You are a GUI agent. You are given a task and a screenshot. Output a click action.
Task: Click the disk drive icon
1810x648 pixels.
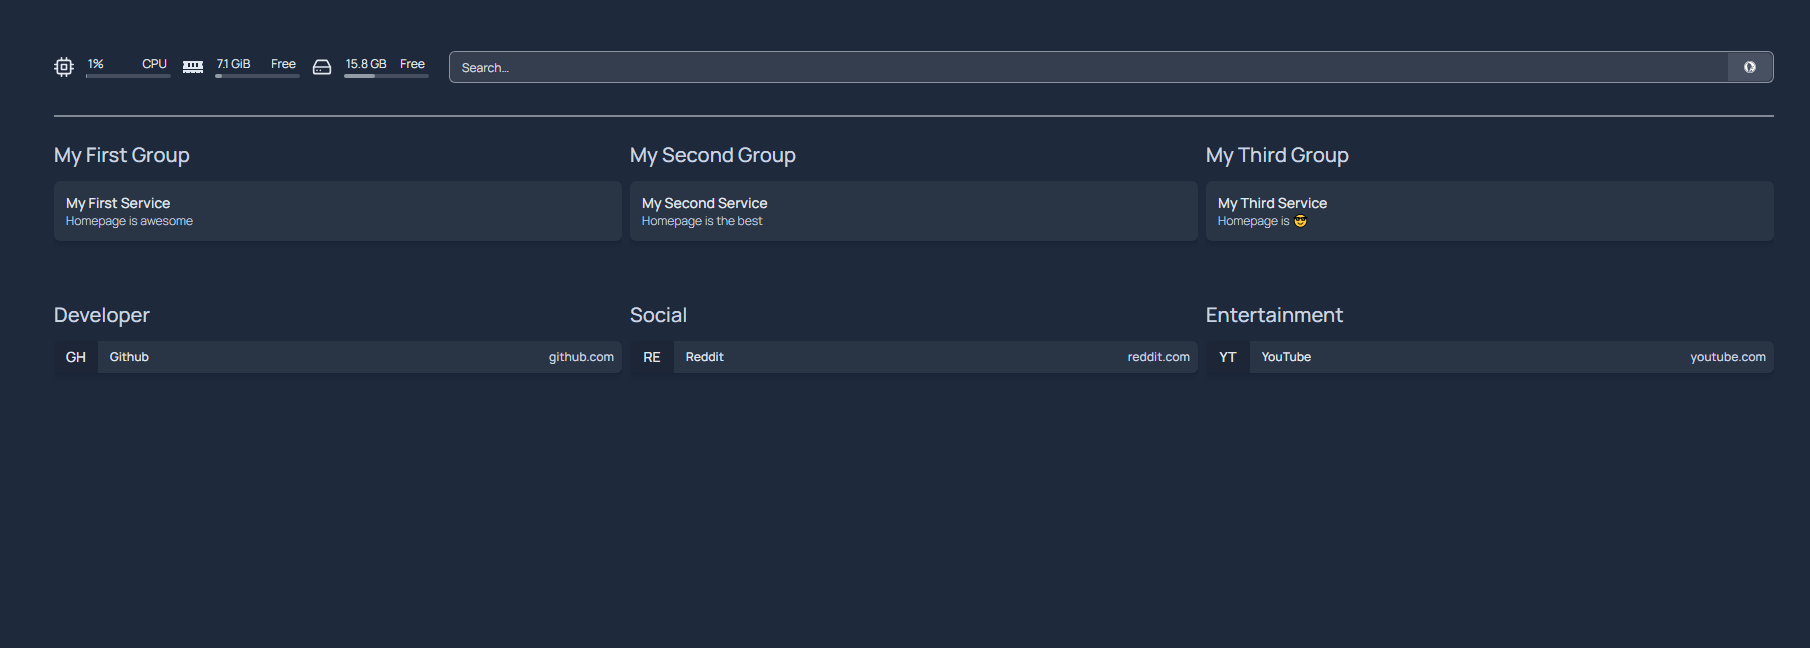(322, 67)
